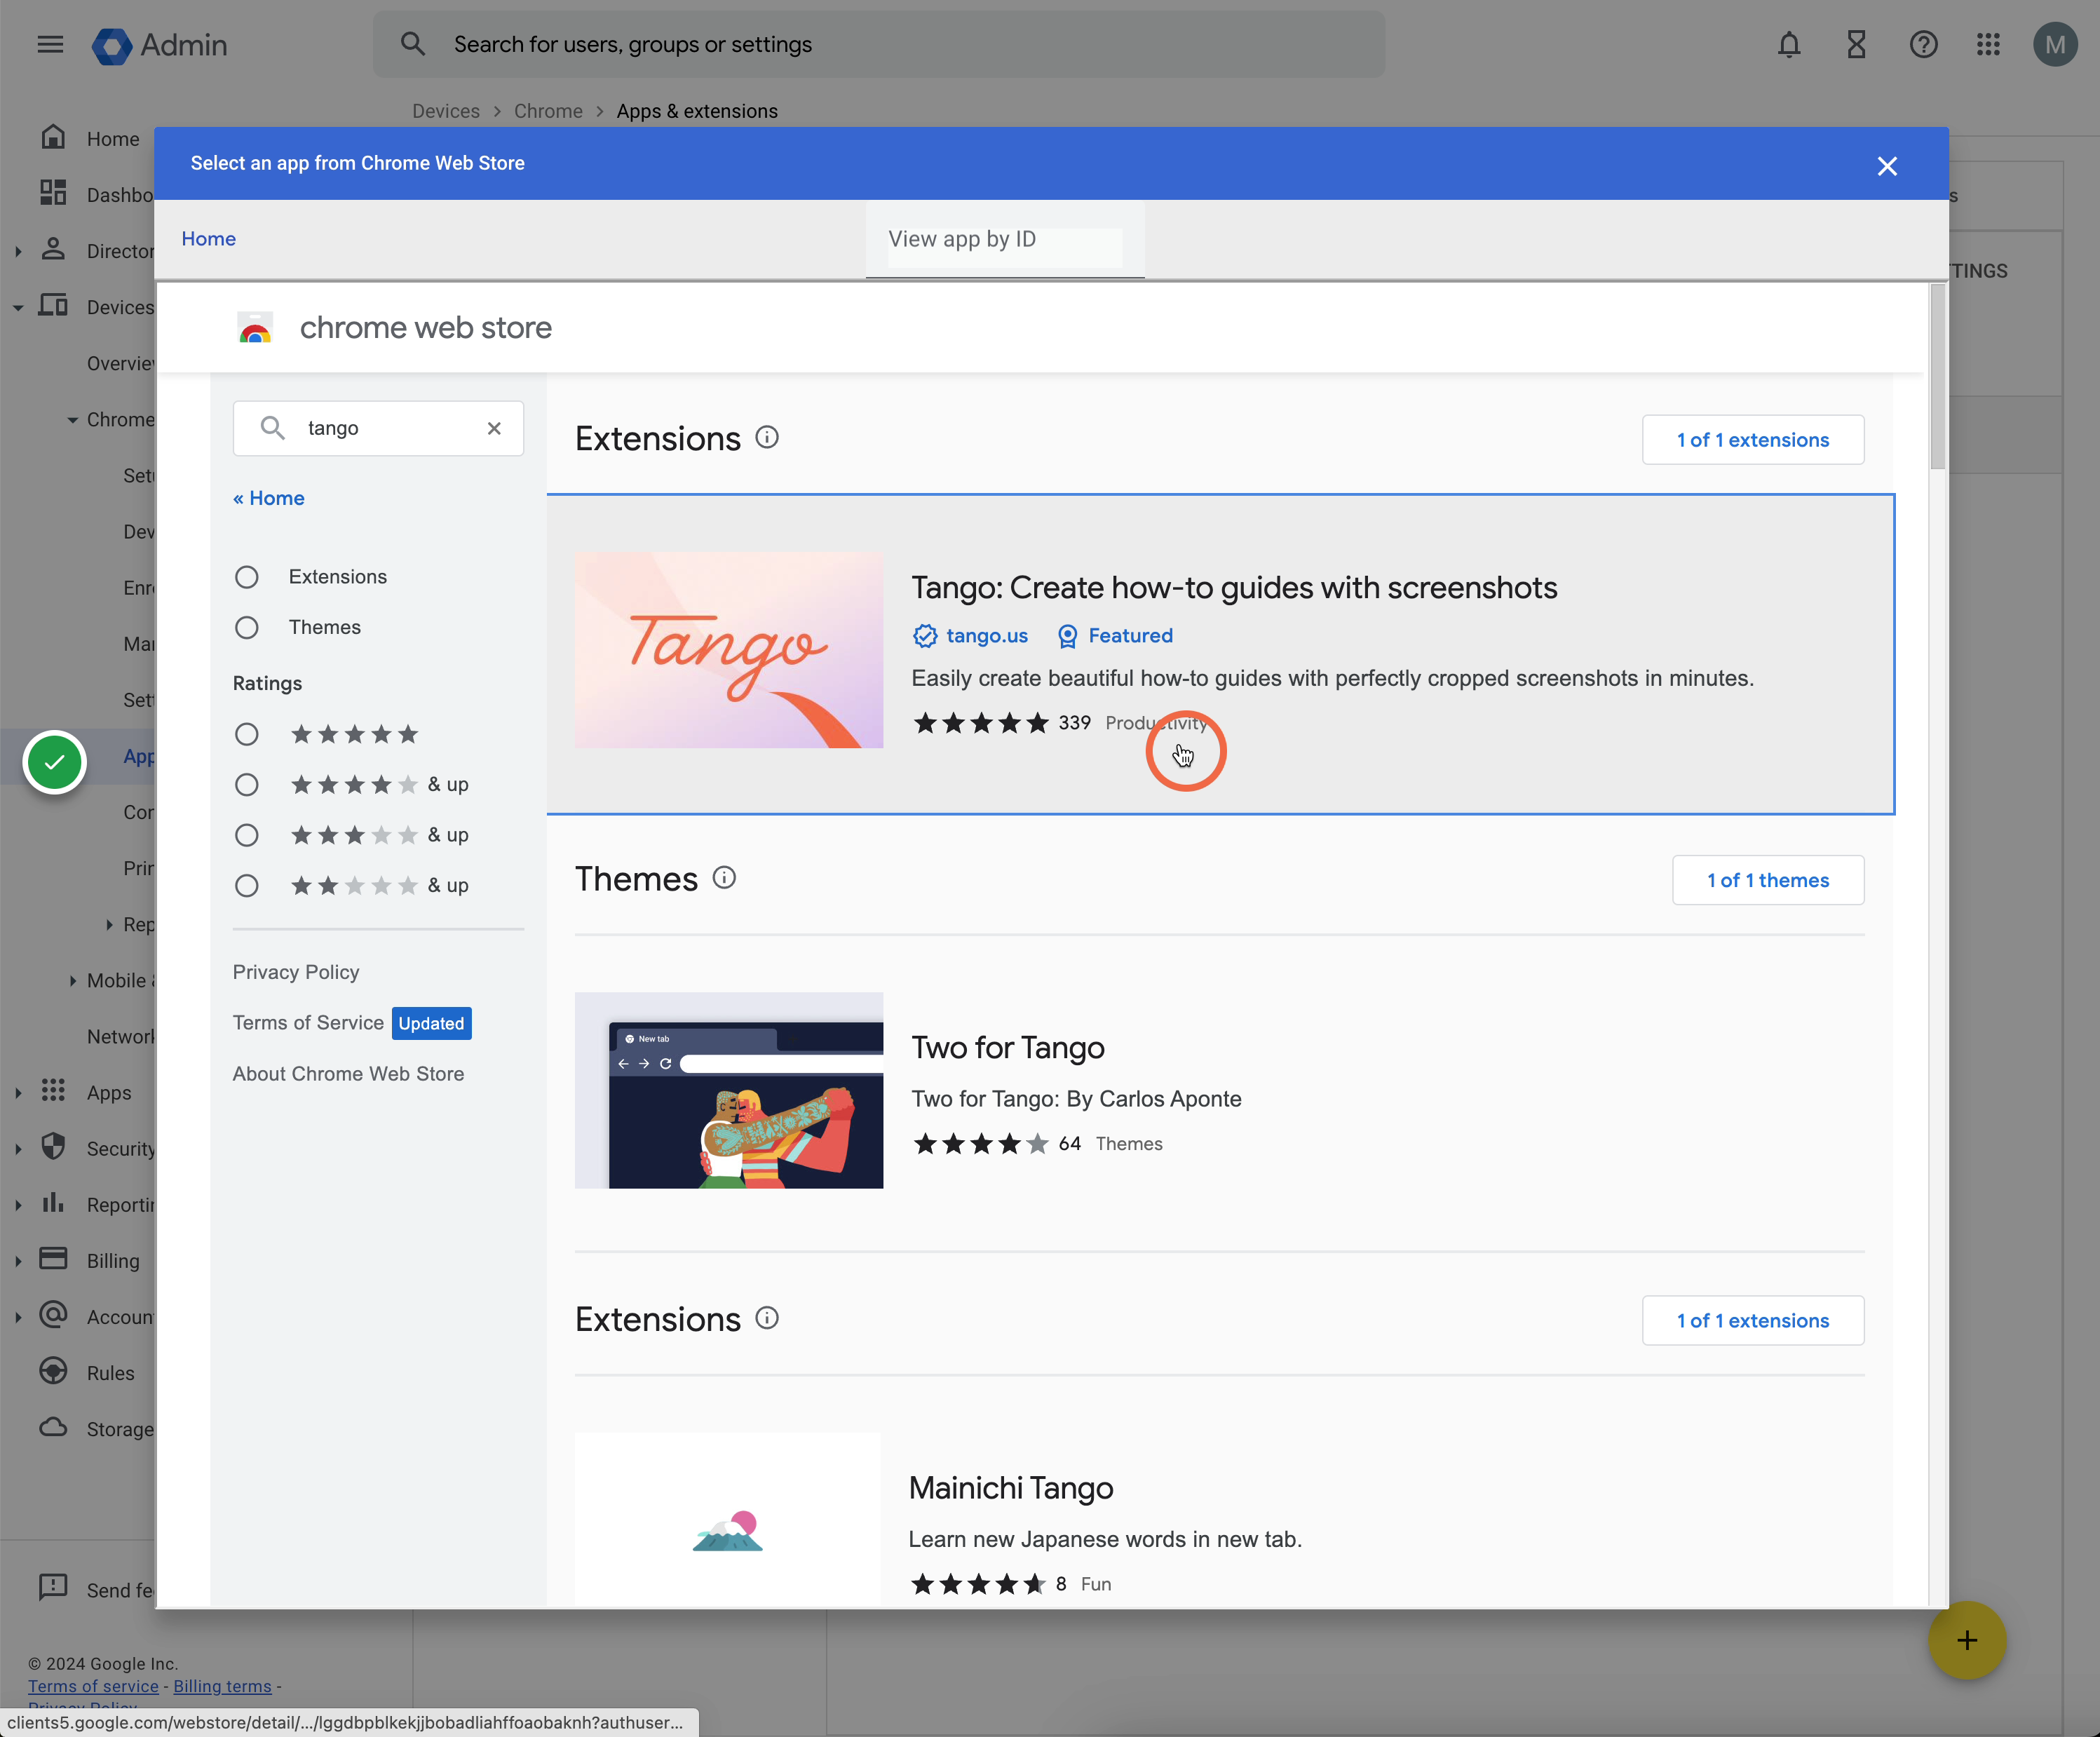Click Devices in the breadcrumb
Image resolution: width=2100 pixels, height=1737 pixels.
(x=446, y=111)
